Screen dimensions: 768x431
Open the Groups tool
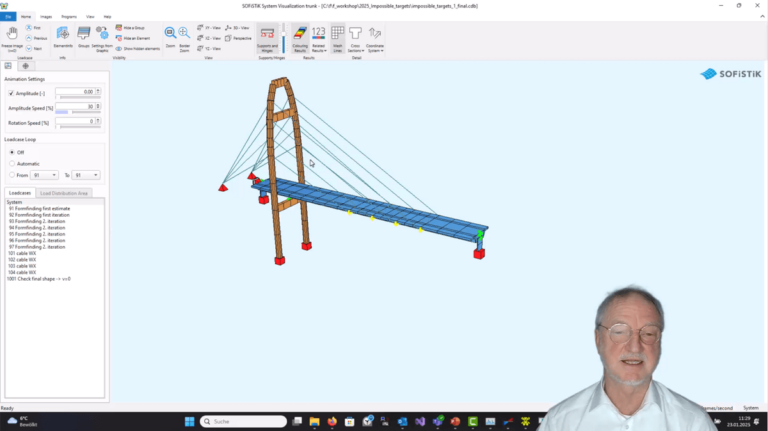pos(84,37)
